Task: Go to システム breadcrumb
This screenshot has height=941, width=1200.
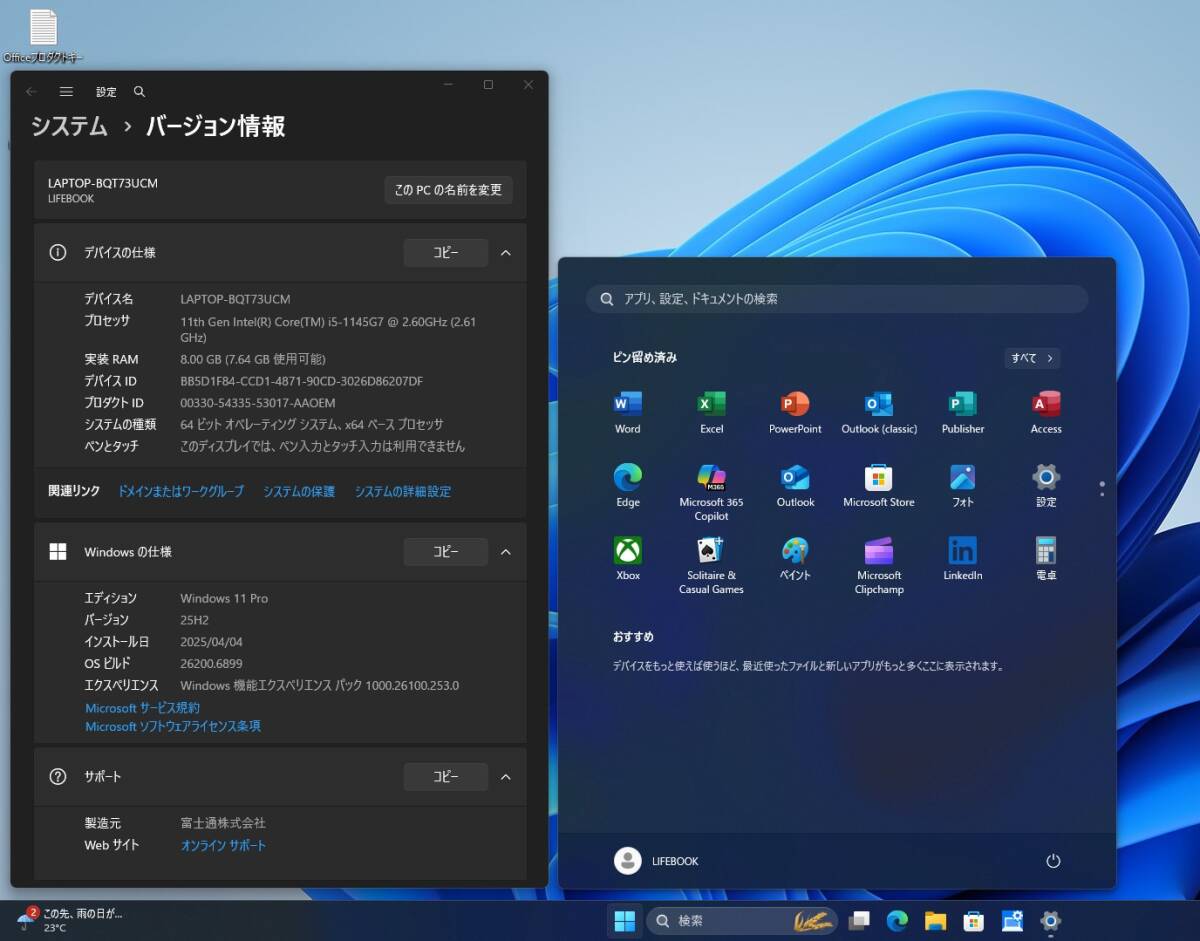Action: point(69,126)
